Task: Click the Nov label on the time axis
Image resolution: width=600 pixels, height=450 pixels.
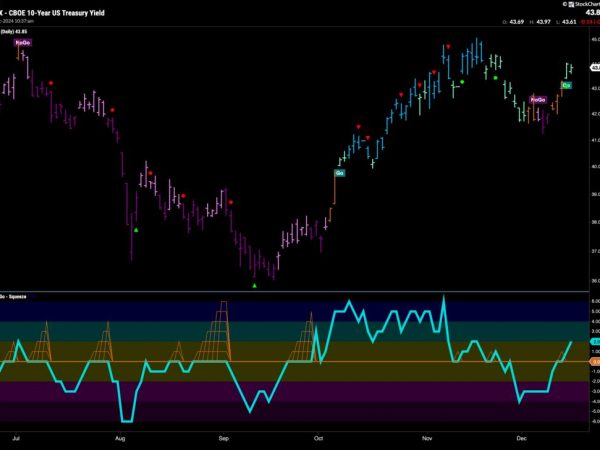Action: [x=427, y=438]
